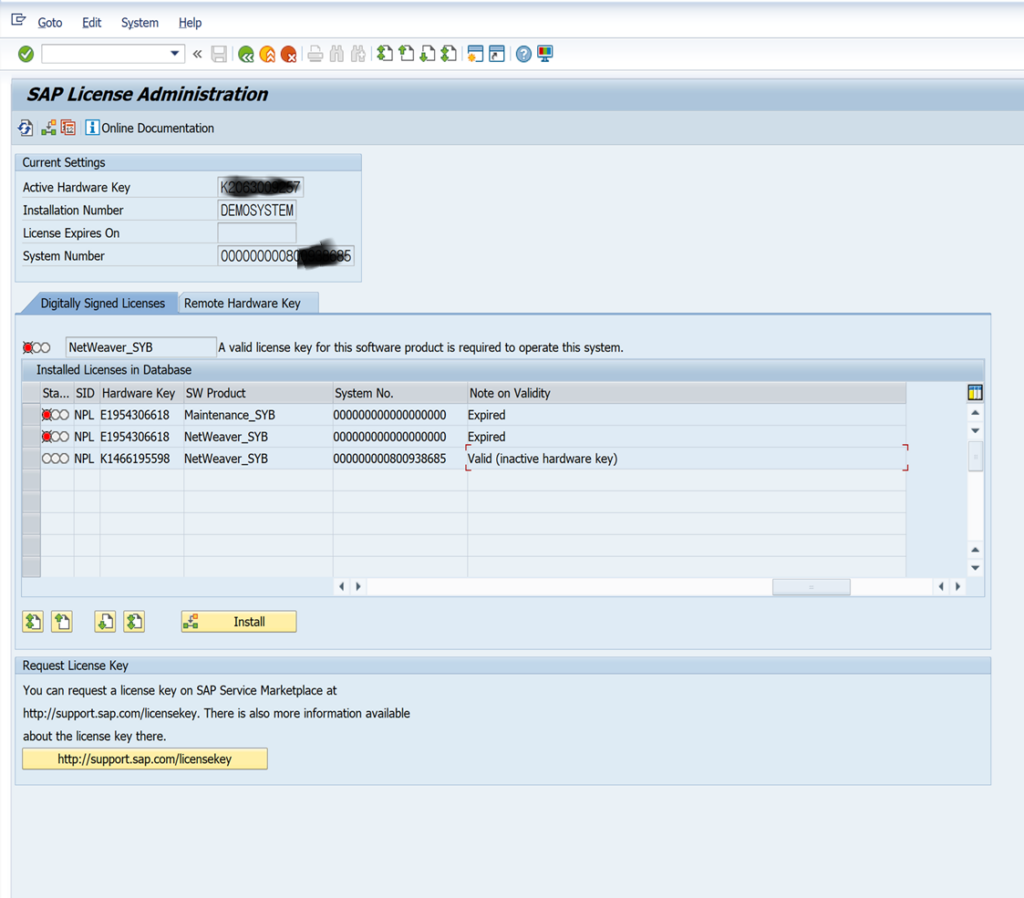Click the delete license icon in application toolbar

[x=69, y=128]
